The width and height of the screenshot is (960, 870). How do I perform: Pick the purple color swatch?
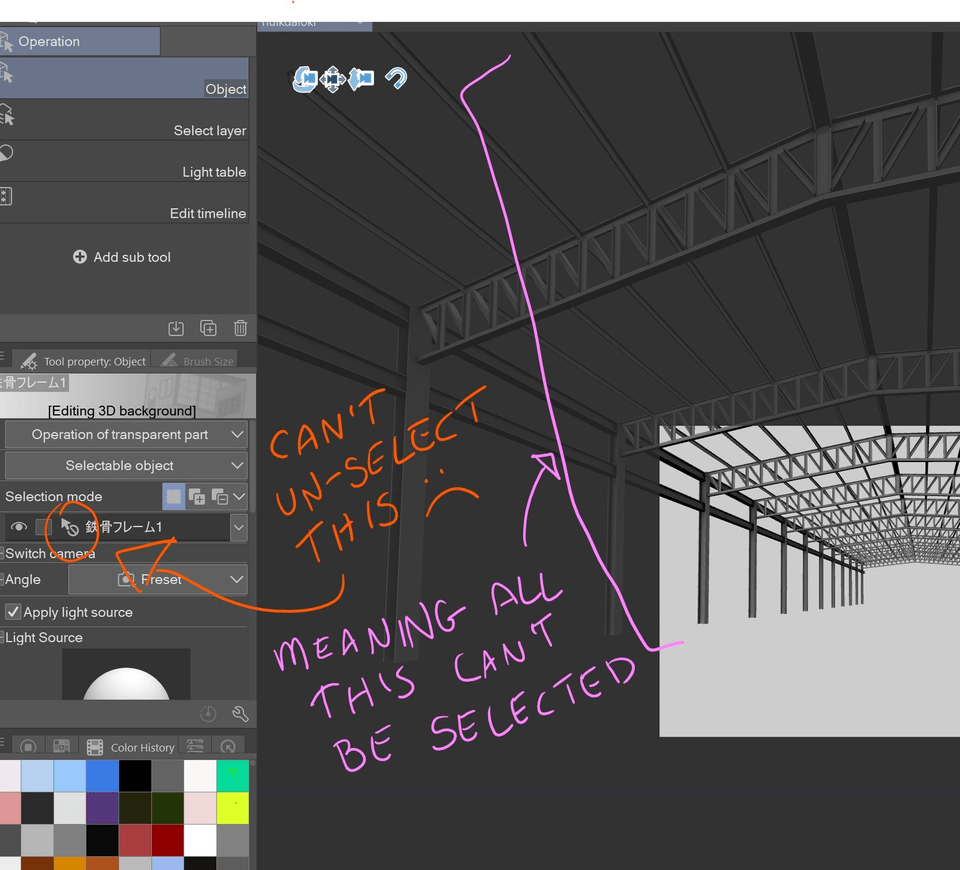(x=102, y=808)
